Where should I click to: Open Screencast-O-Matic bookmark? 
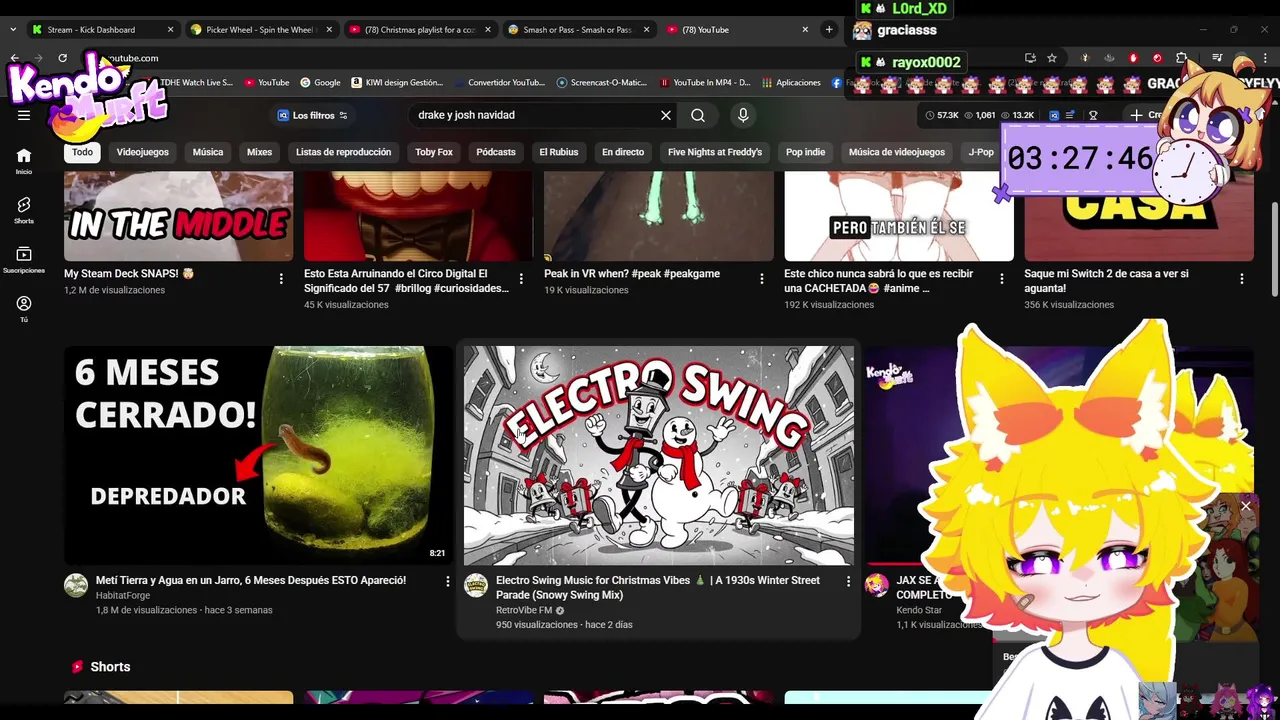click(602, 83)
